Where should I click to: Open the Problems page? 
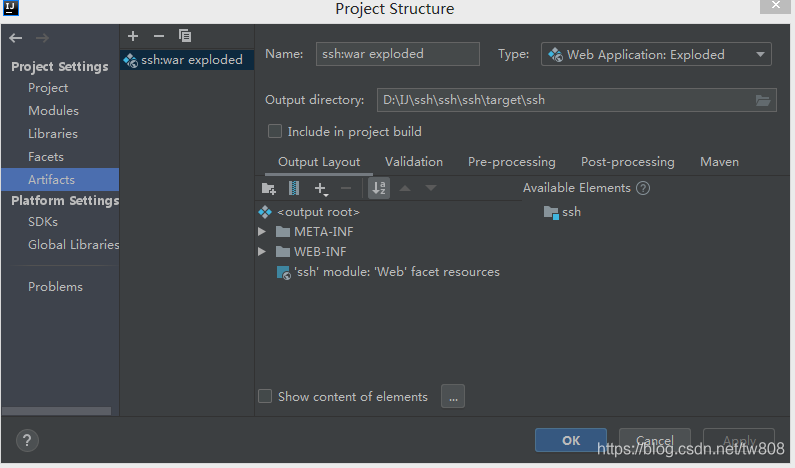(55, 287)
